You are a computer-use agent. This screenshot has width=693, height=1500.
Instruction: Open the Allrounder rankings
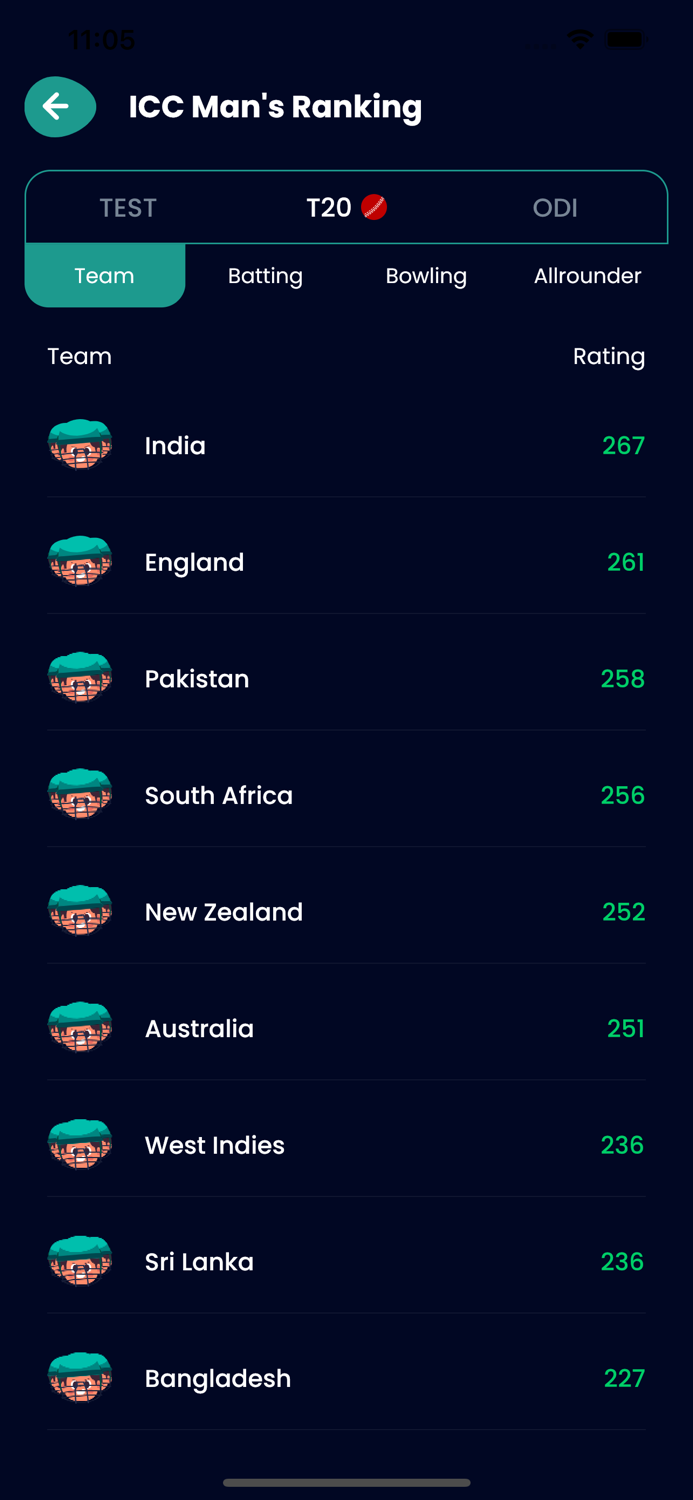coord(588,276)
